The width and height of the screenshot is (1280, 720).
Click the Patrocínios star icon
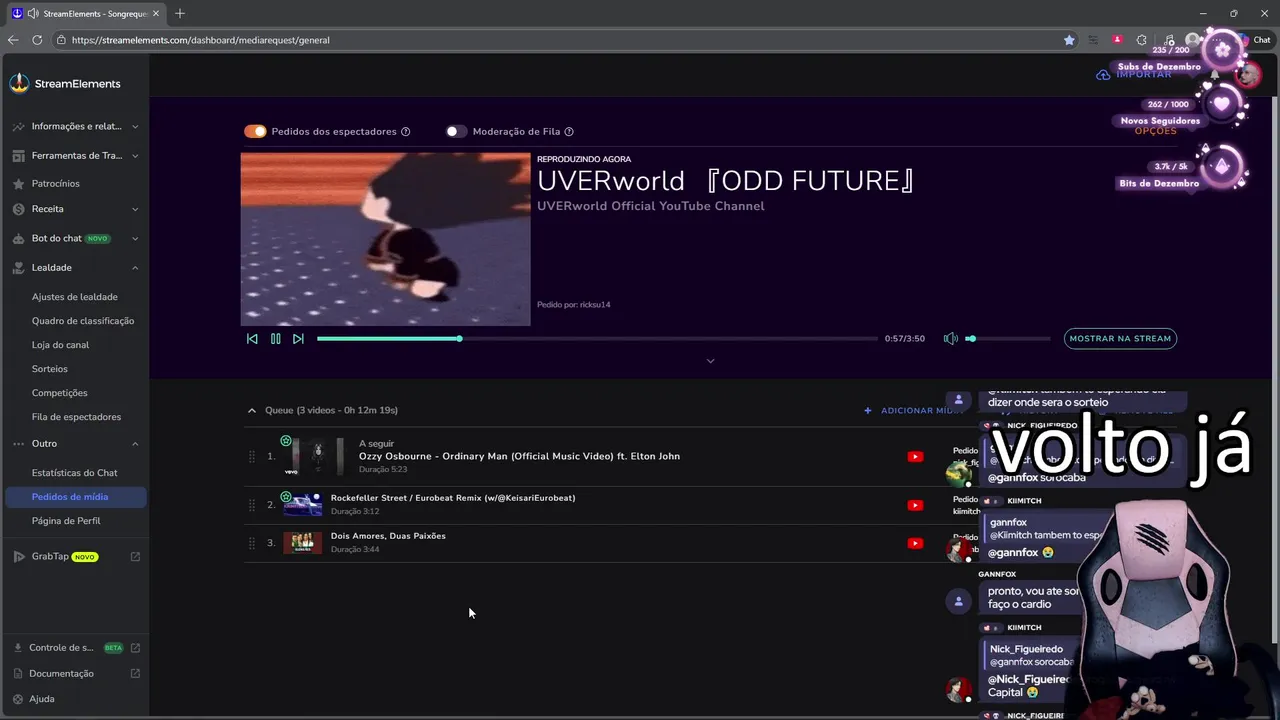(19, 184)
